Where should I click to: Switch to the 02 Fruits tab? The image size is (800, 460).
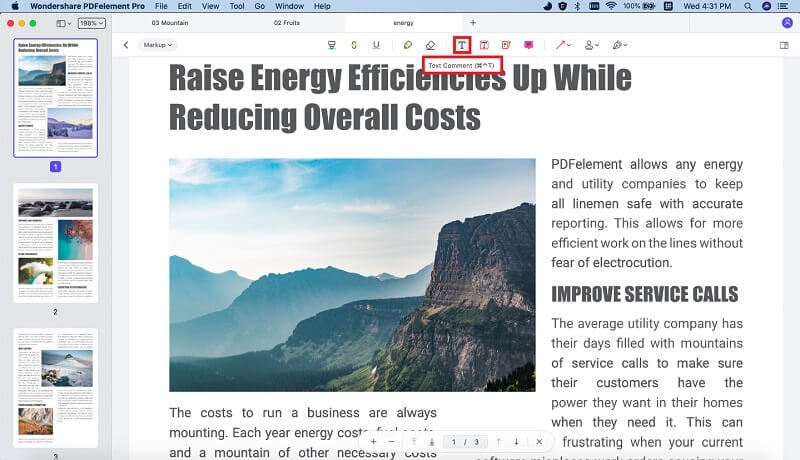click(287, 23)
